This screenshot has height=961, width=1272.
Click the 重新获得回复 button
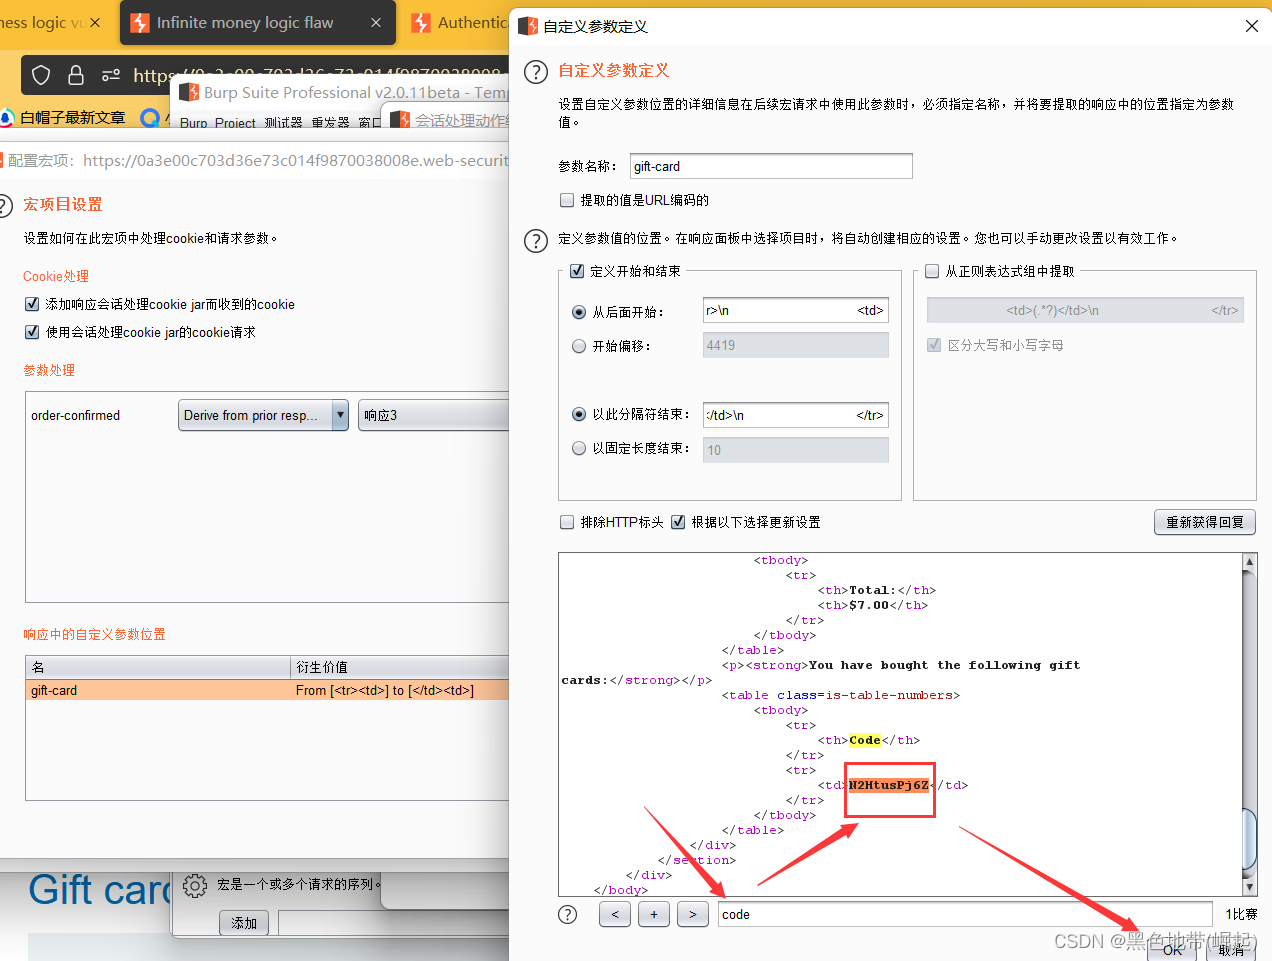1205,522
